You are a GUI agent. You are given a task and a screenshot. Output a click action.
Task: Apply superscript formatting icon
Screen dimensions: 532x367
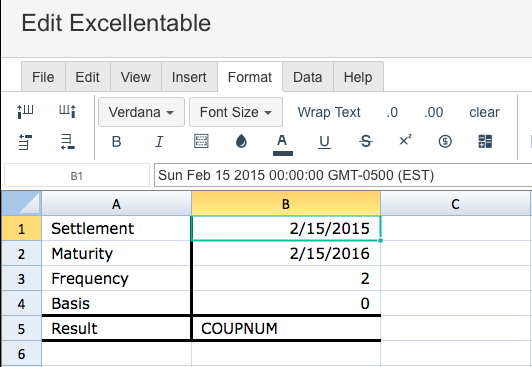coord(405,140)
